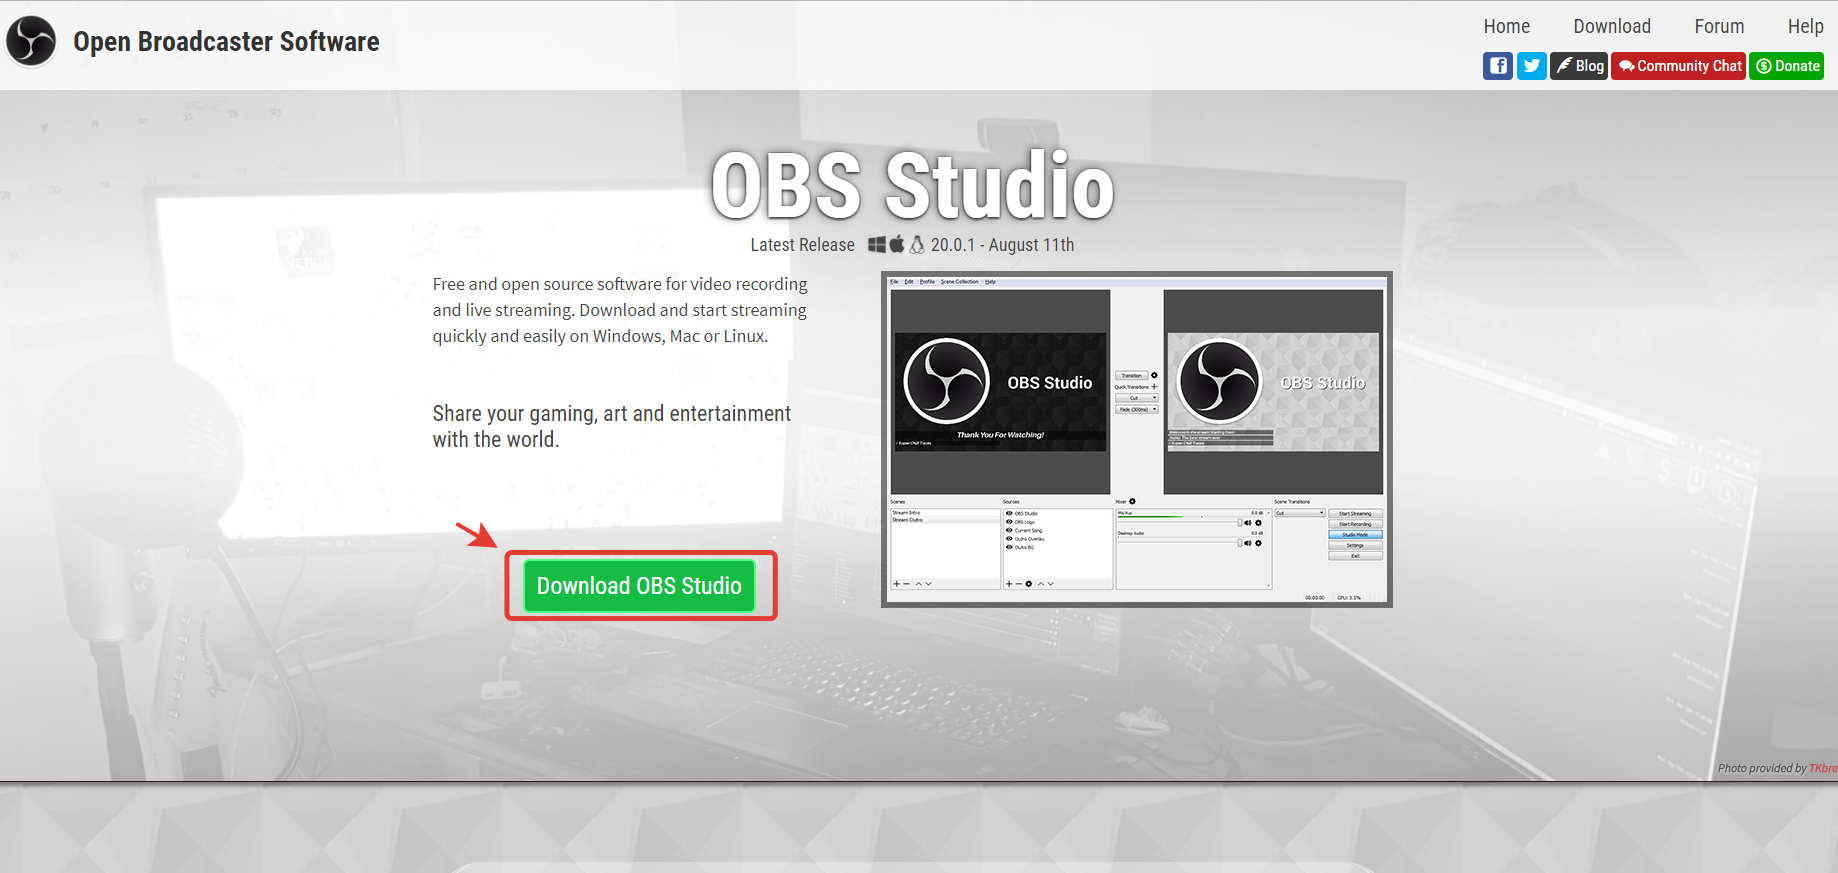Enlarge the OBS Studio interface screenshot
1838x873 pixels.
[x=1136, y=439]
